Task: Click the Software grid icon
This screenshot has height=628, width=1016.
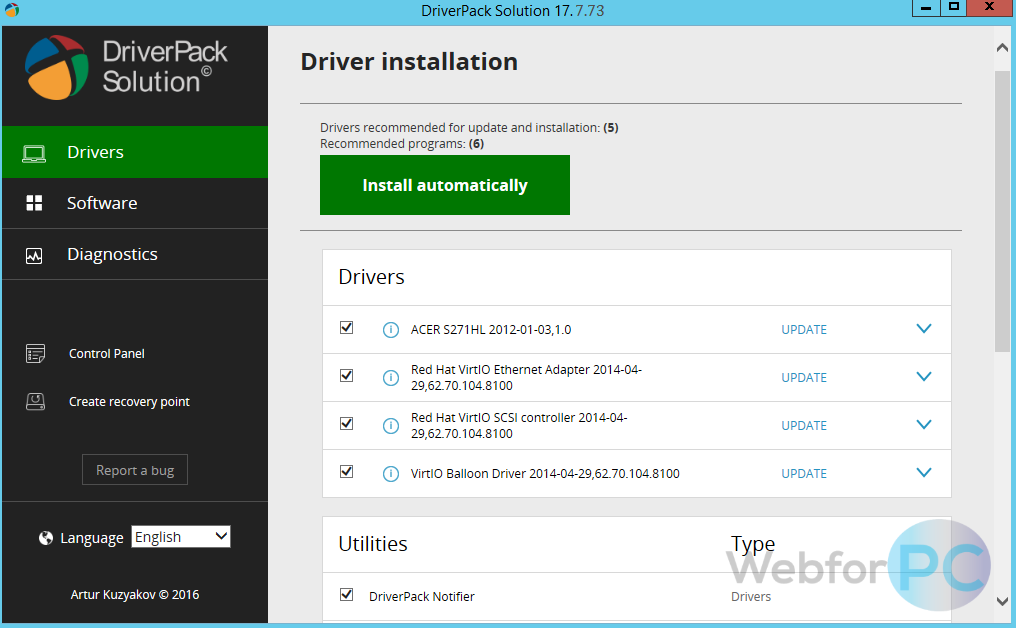Action: pyautogui.click(x=35, y=203)
